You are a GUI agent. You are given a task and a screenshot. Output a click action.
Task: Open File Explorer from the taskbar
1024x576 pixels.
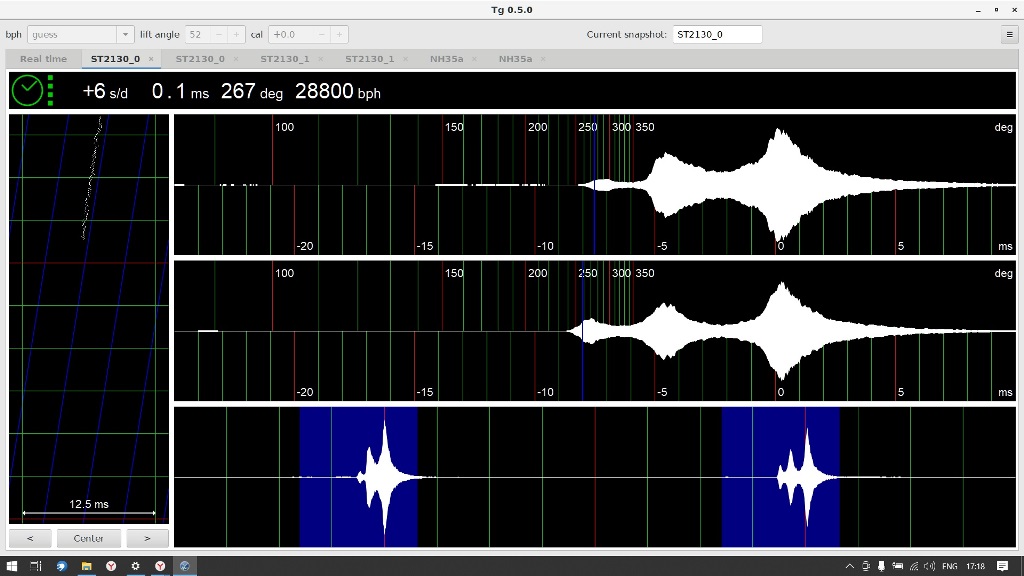tap(87, 566)
